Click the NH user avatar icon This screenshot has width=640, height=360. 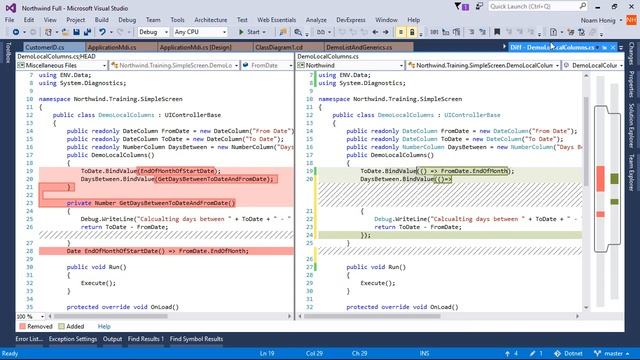click(631, 20)
